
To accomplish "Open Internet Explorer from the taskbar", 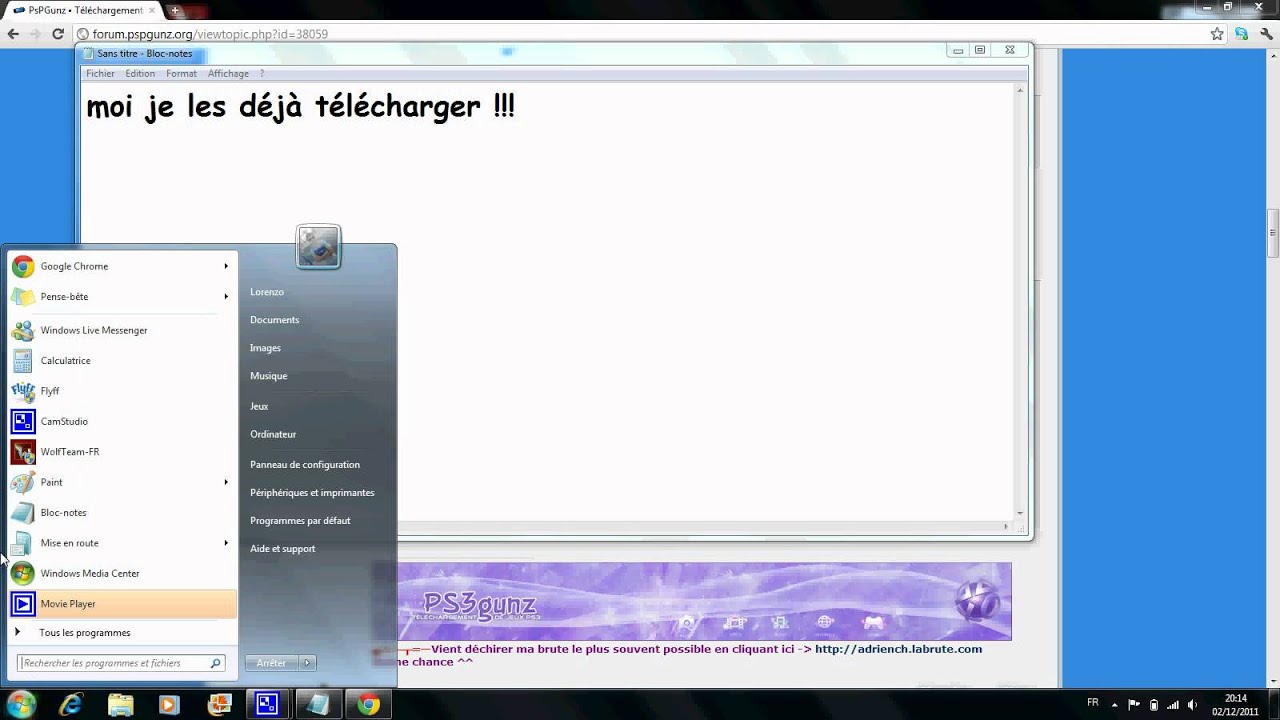I will pyautogui.click(x=70, y=704).
